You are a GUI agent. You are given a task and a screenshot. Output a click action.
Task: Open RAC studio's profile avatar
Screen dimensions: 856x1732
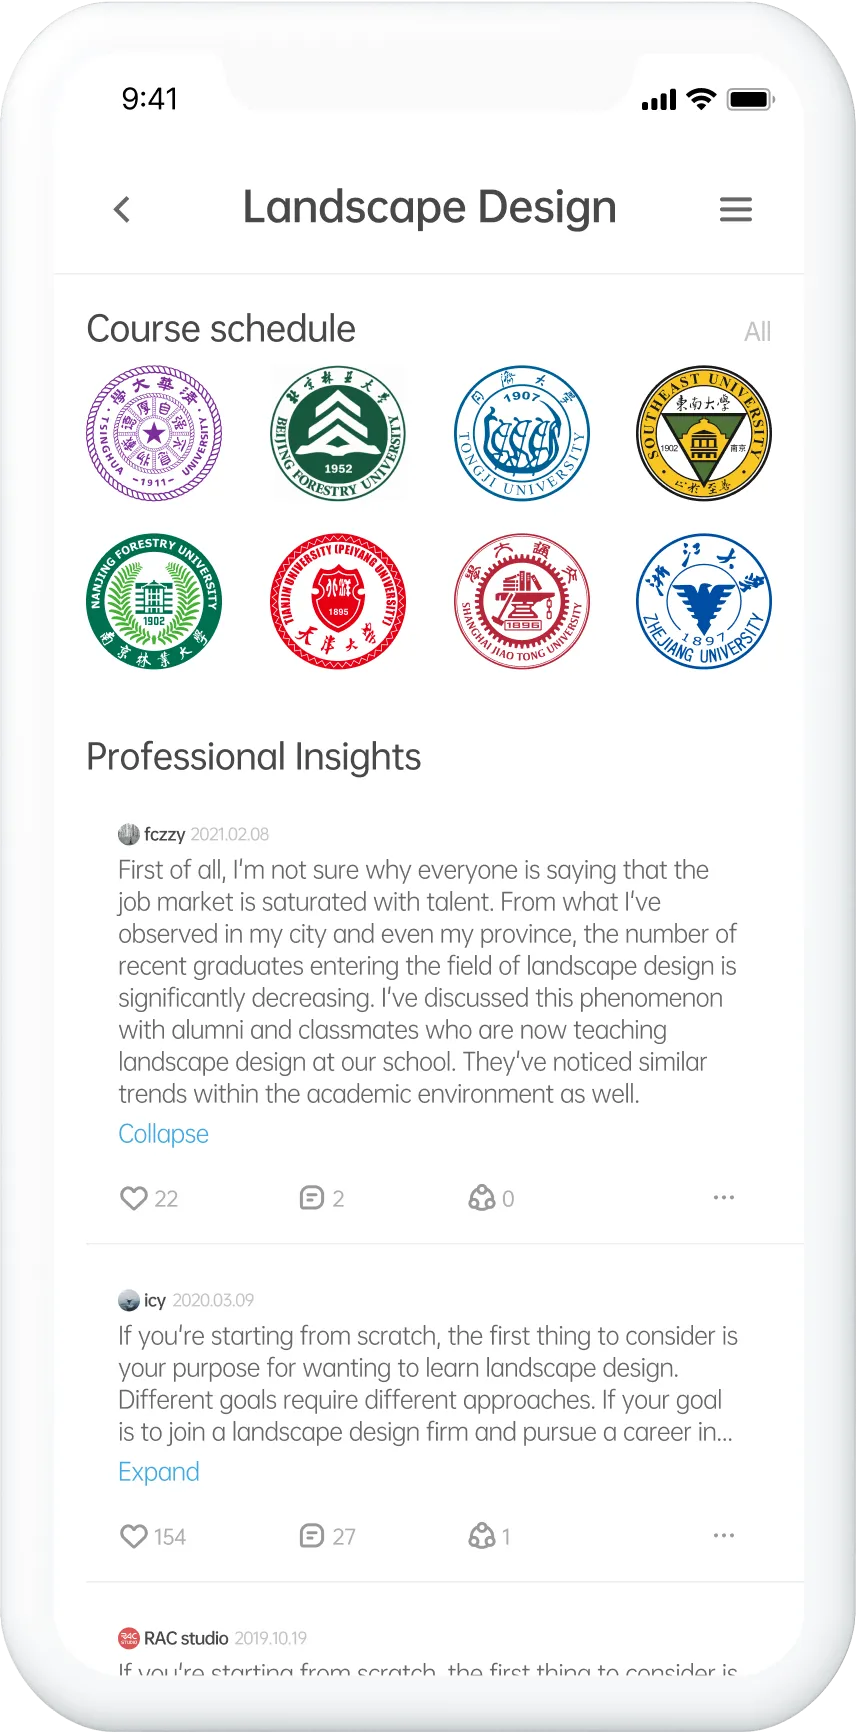(129, 1638)
